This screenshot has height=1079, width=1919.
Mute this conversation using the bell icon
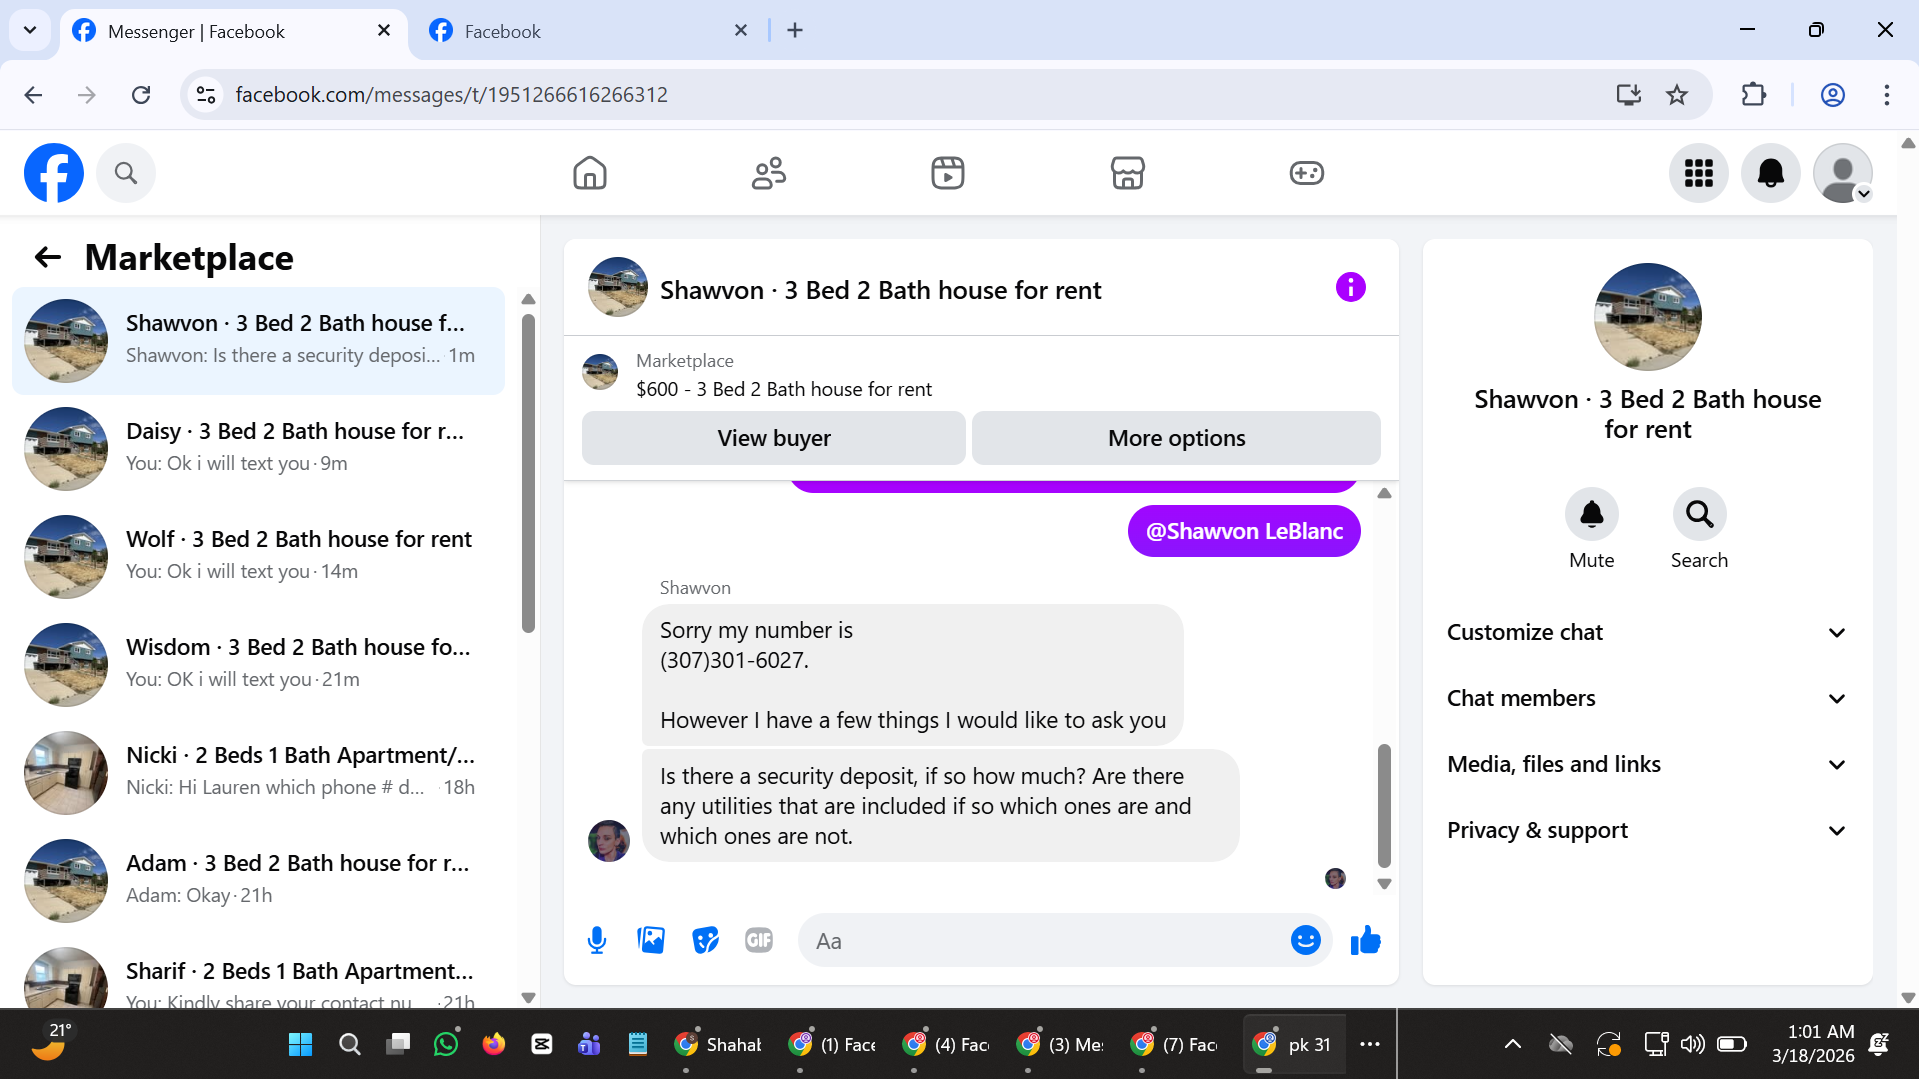(1591, 514)
